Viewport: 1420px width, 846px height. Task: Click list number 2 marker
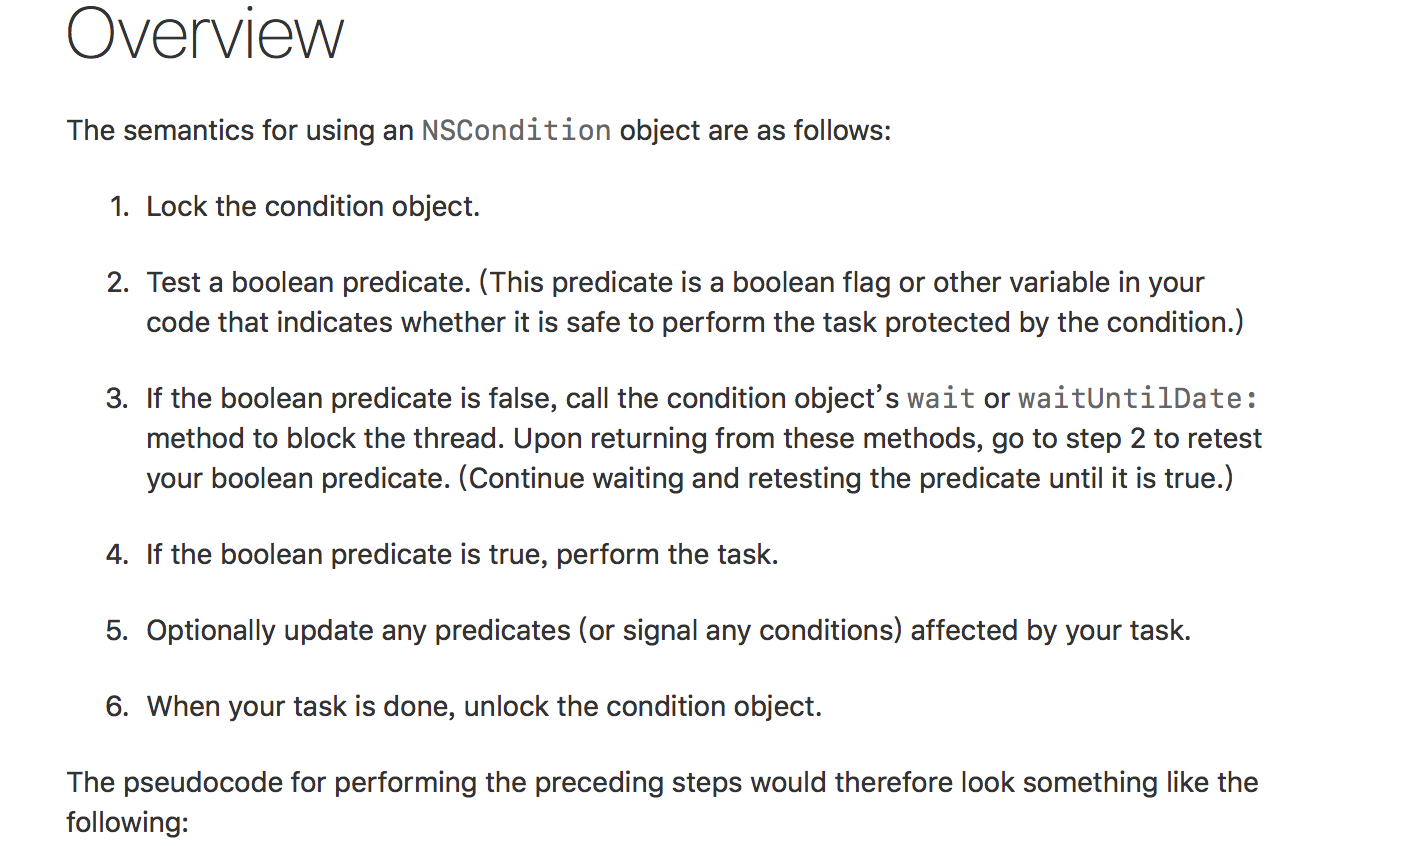(x=118, y=283)
